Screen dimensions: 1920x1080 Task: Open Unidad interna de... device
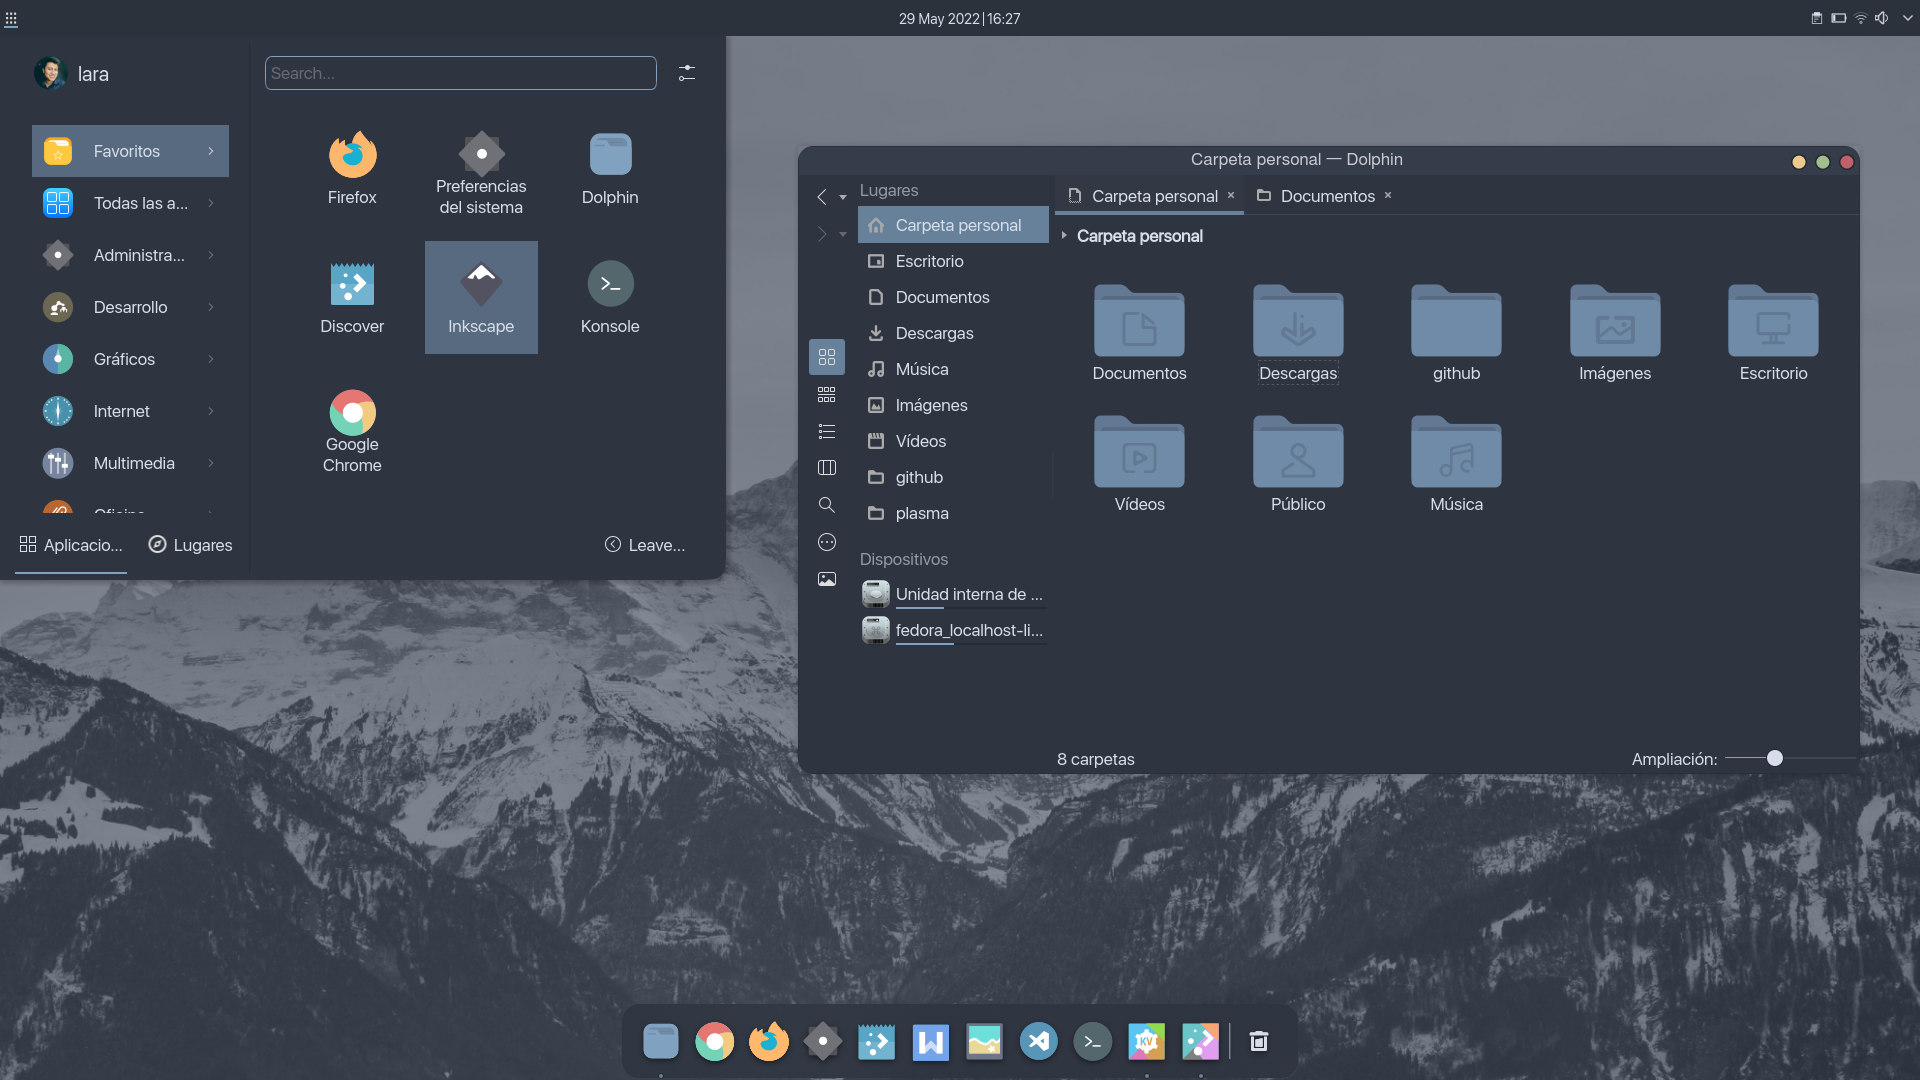pos(953,594)
